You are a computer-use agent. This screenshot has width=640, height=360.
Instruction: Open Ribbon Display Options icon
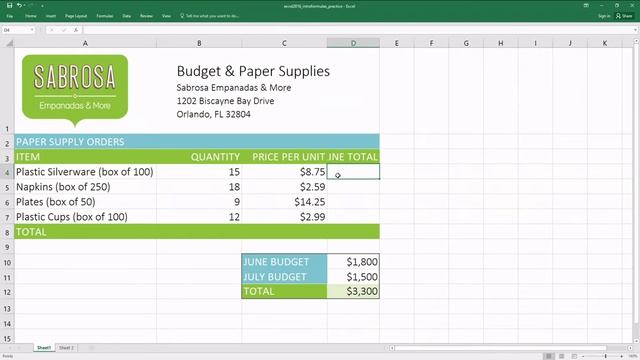[586, 6]
